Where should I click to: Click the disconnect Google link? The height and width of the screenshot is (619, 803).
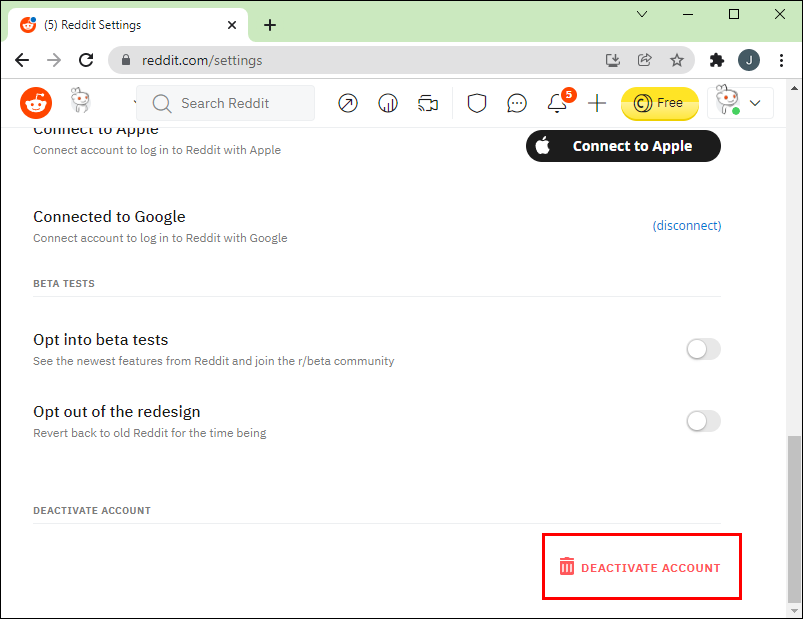(687, 225)
